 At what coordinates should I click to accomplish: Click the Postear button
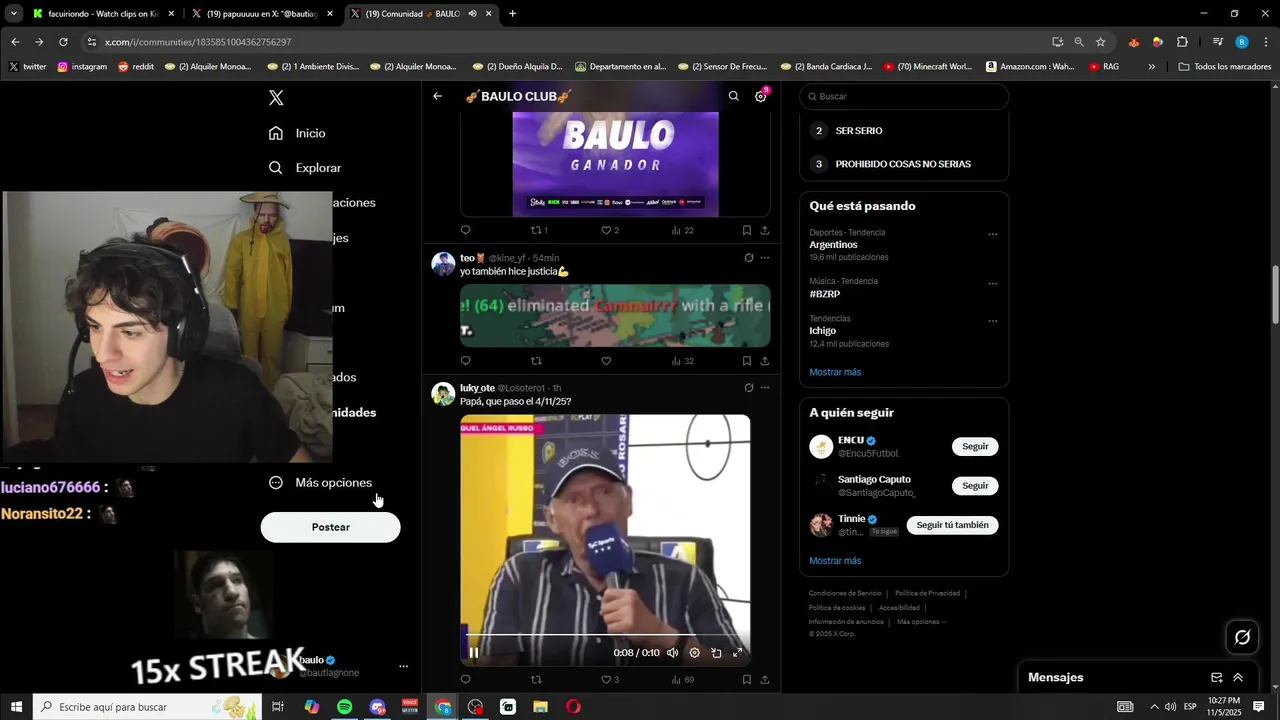point(331,527)
